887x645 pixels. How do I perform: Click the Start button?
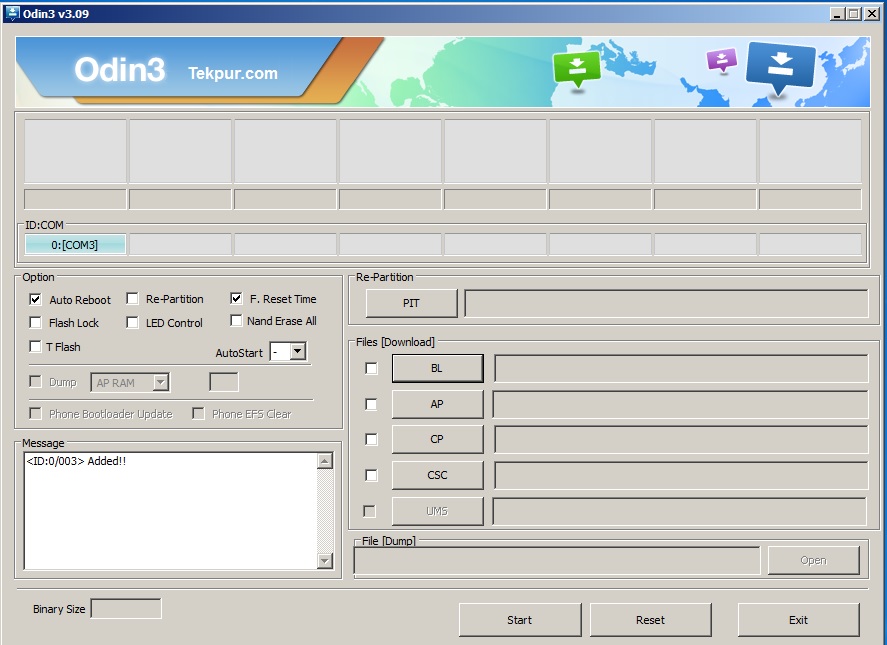(x=520, y=620)
